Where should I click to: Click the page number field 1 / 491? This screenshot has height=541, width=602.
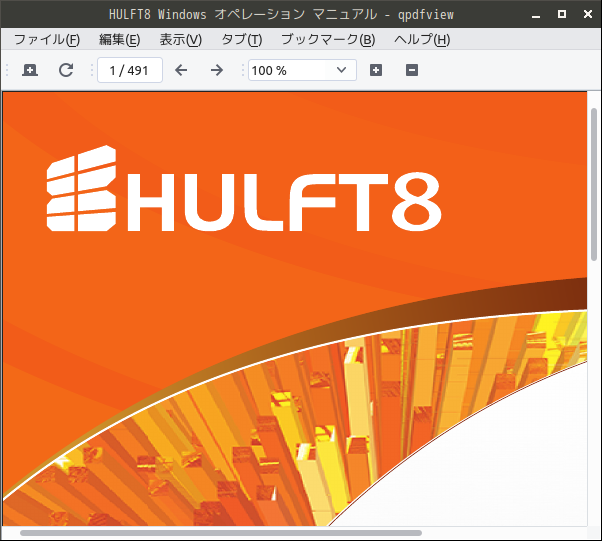pyautogui.click(x=130, y=70)
